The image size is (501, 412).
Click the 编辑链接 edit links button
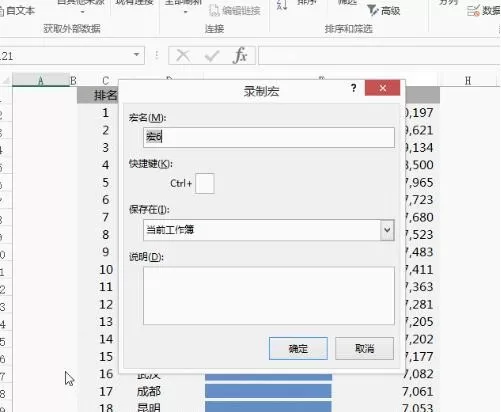click(x=235, y=11)
